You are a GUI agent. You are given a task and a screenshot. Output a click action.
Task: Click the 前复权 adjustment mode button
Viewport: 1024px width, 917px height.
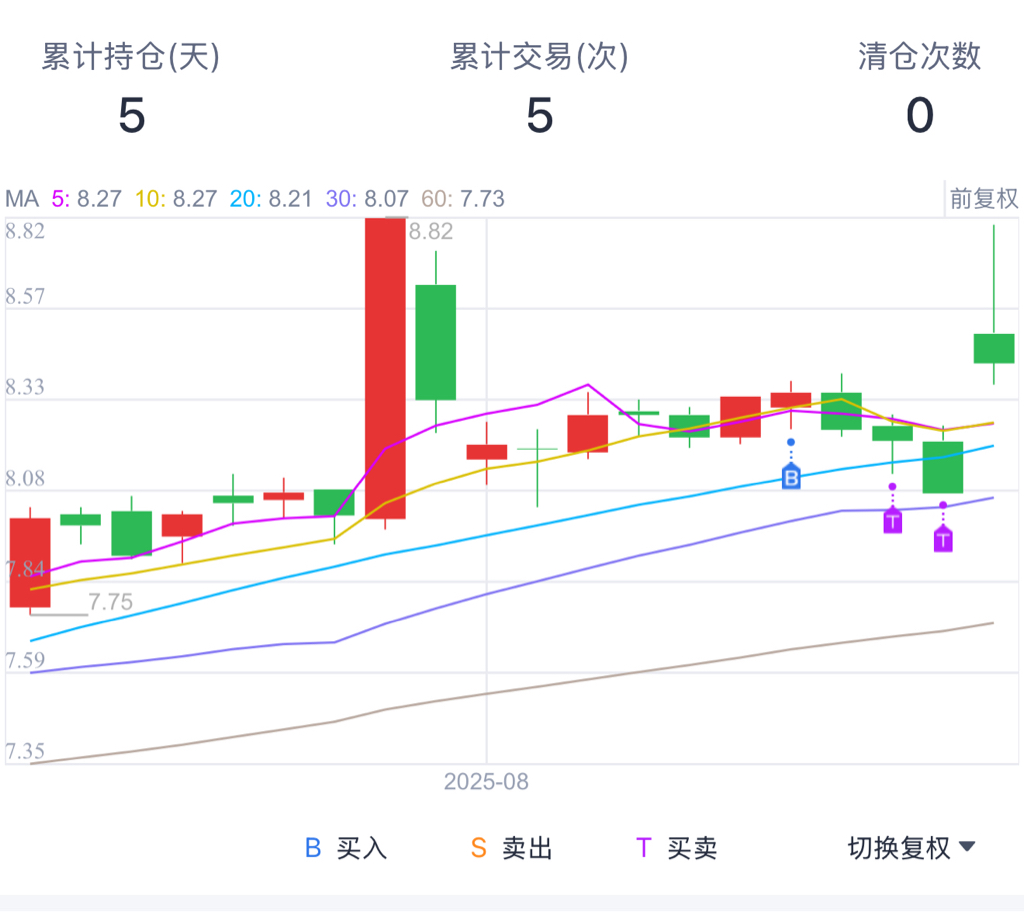(983, 199)
